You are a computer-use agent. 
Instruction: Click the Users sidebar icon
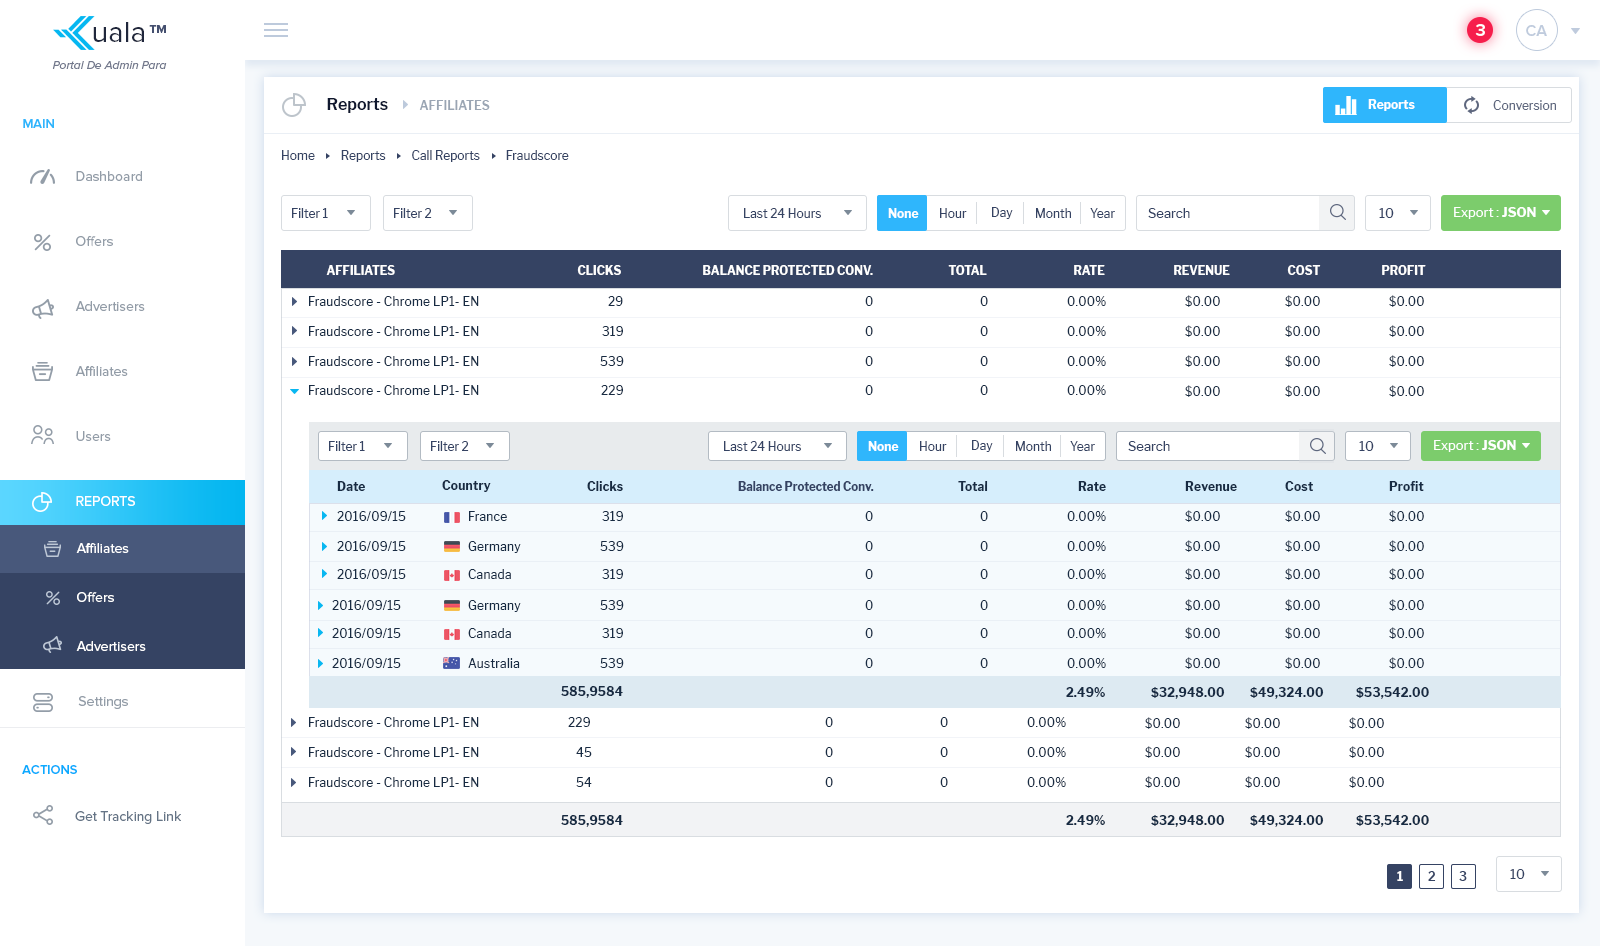(x=43, y=436)
